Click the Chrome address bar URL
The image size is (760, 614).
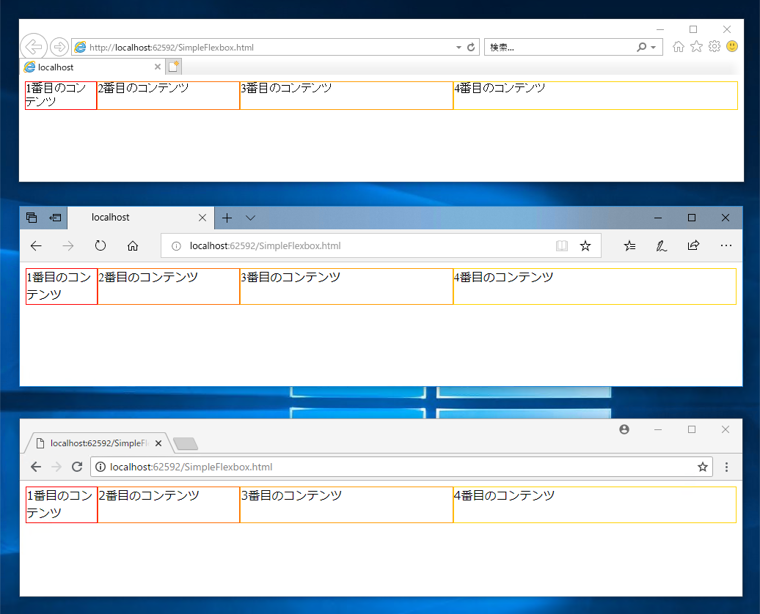click(x=191, y=467)
